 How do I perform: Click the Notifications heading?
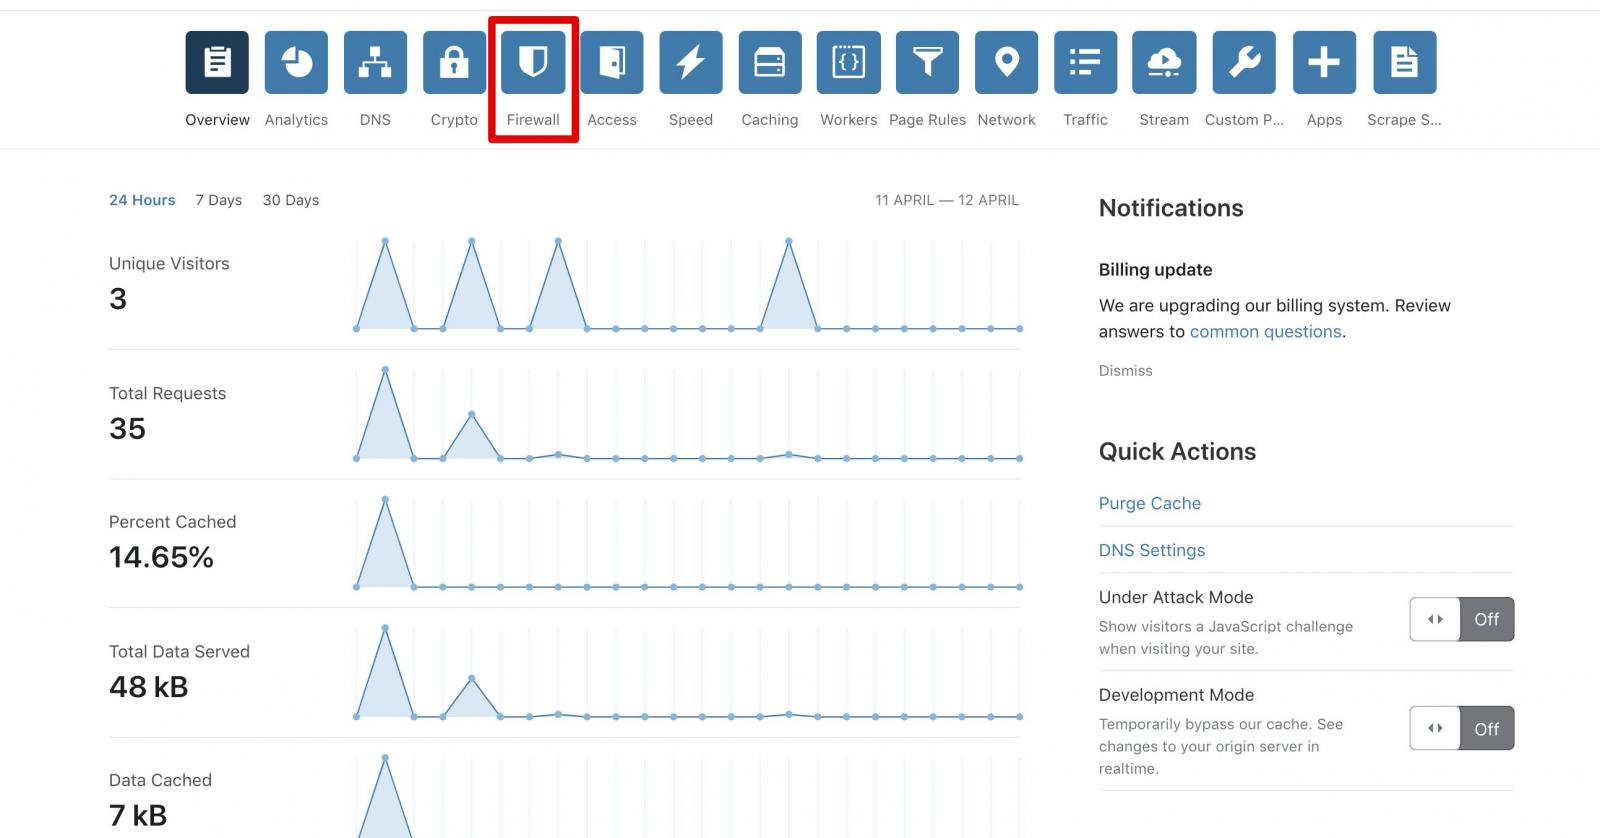(1171, 208)
